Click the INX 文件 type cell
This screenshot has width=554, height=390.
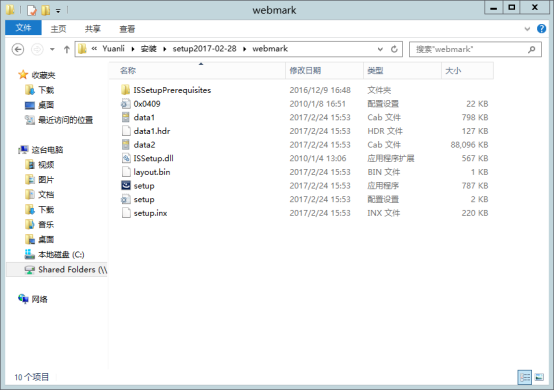(383, 213)
